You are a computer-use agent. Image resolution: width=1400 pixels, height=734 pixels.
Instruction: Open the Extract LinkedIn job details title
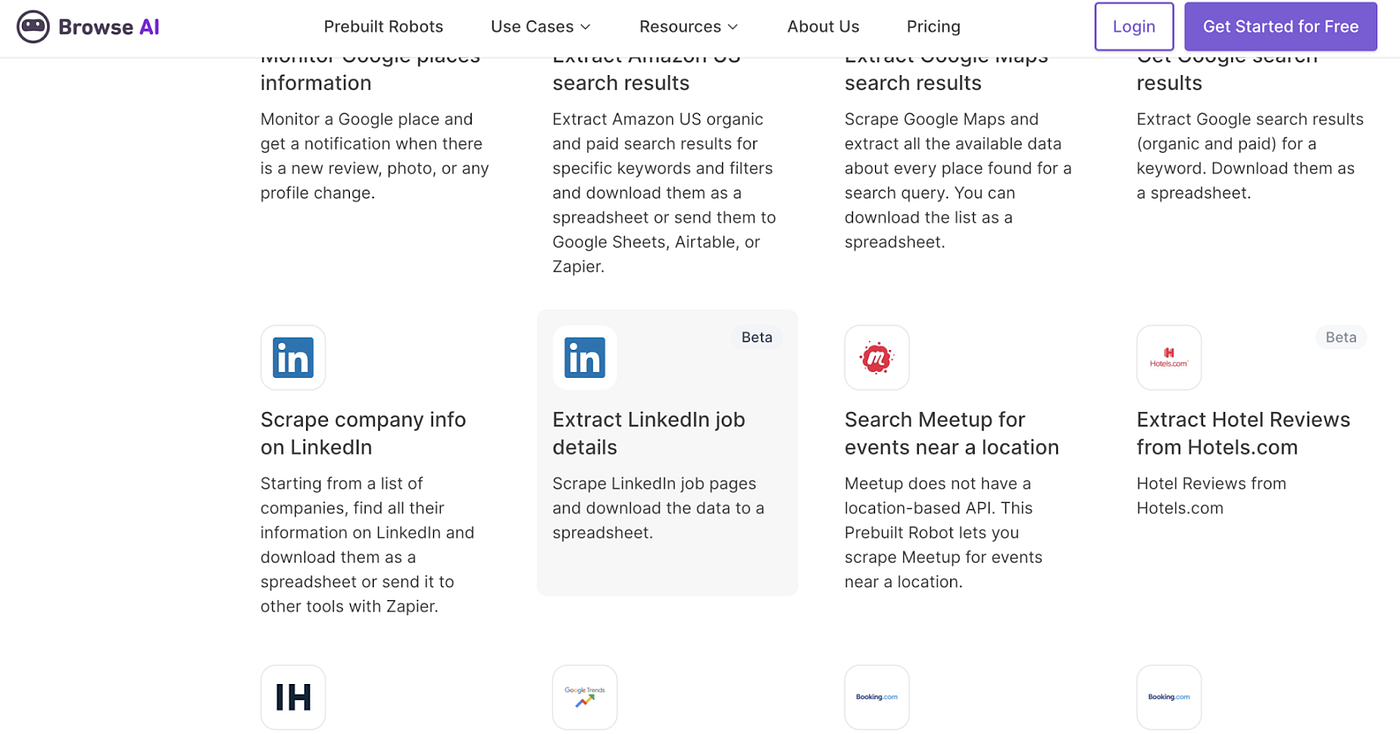click(649, 433)
